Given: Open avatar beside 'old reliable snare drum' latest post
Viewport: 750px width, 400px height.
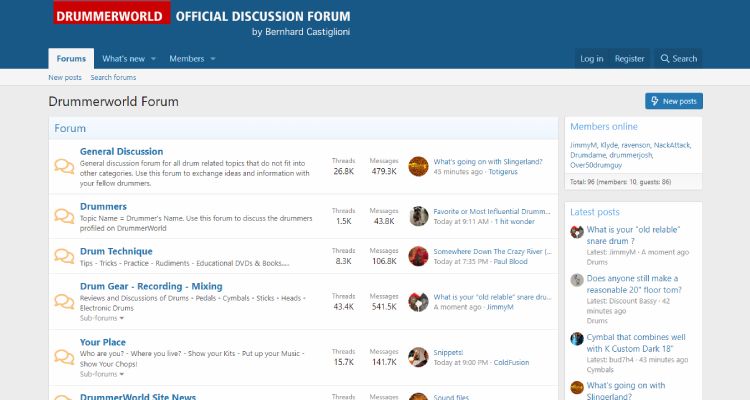Looking at the screenshot, I should [x=577, y=232].
